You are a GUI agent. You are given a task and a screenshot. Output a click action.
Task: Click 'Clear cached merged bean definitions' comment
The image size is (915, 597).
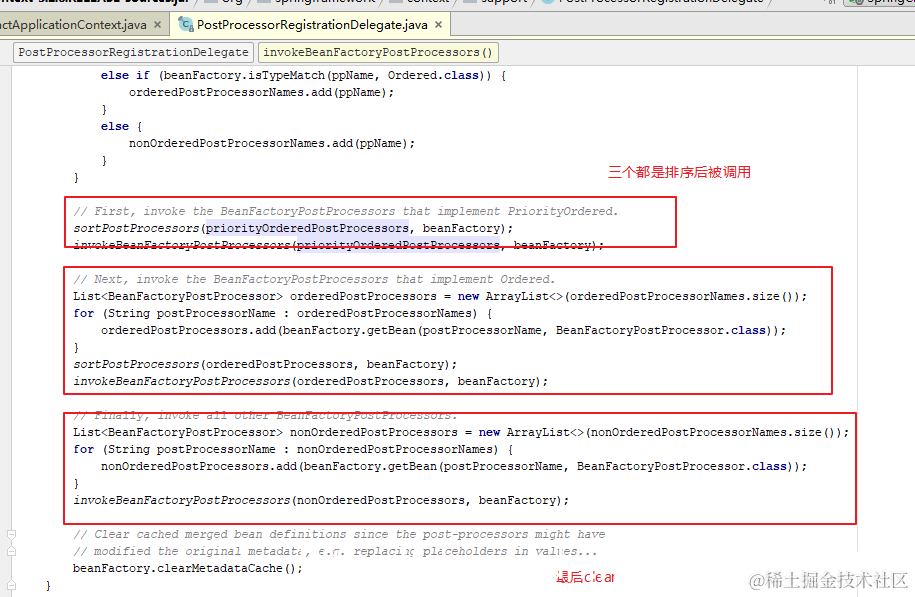click(339, 534)
